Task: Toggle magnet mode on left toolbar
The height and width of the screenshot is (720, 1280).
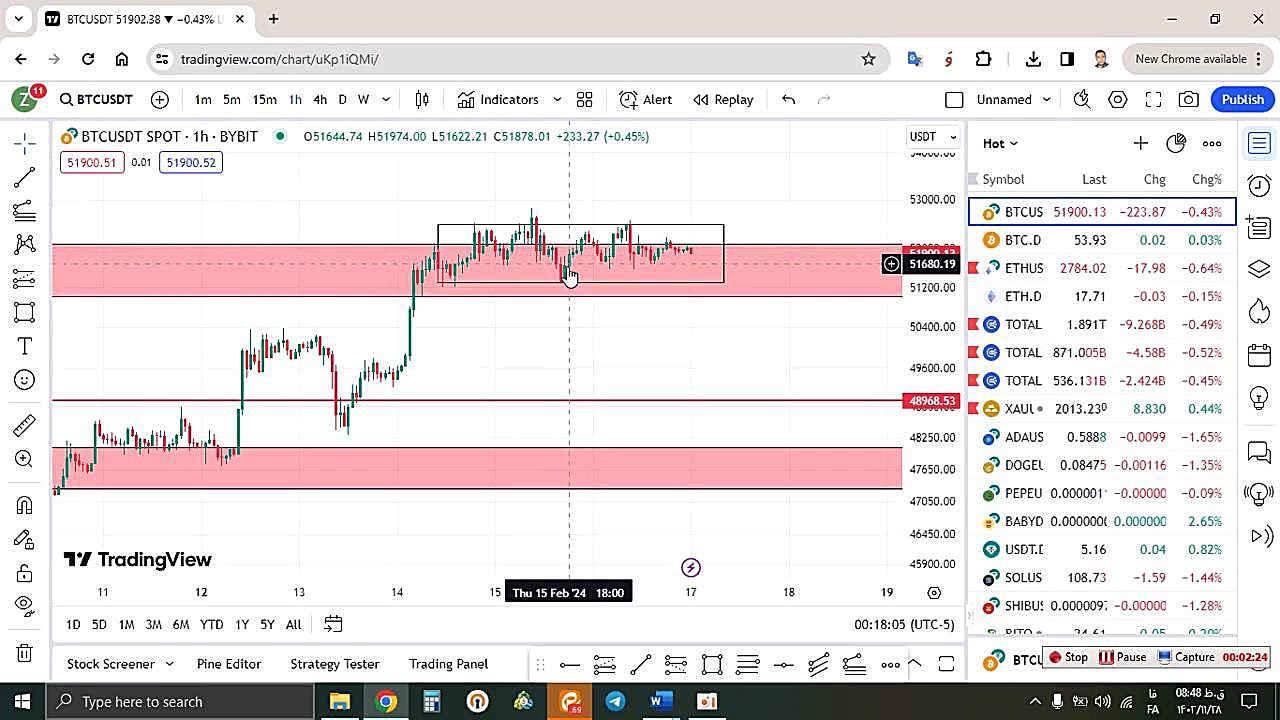Action: [25, 505]
